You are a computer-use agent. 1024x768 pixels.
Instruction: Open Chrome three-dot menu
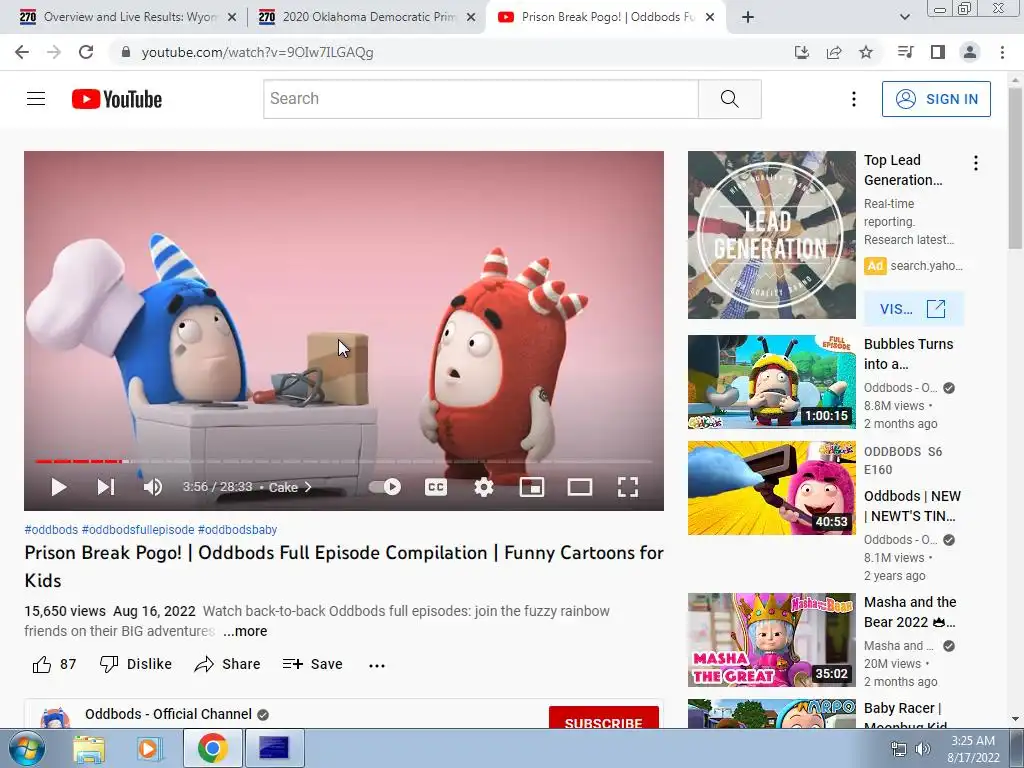click(x=1002, y=52)
